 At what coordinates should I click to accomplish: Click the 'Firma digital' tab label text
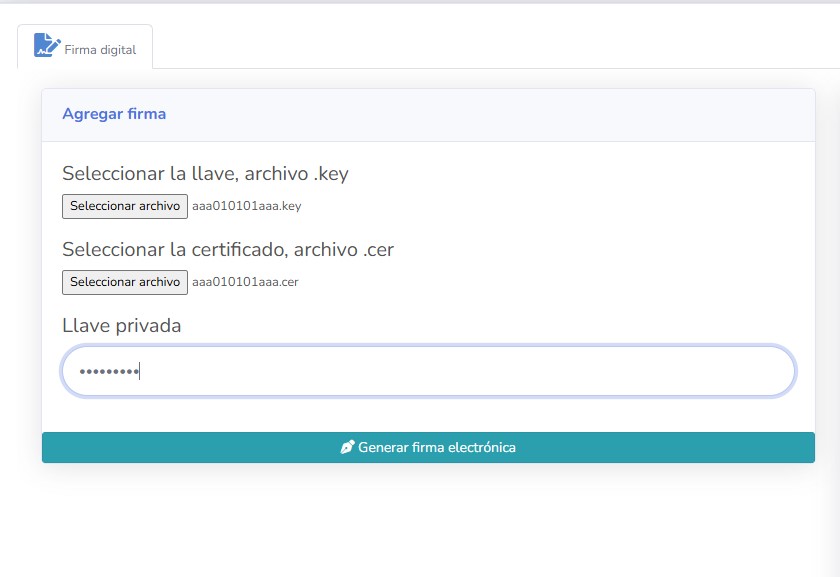click(100, 49)
